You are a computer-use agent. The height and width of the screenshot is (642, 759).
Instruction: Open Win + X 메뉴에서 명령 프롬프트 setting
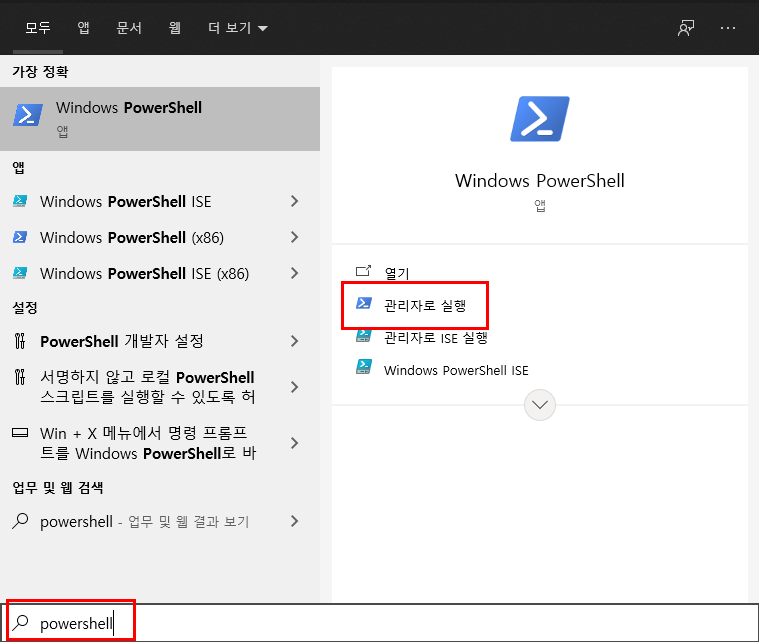160,443
